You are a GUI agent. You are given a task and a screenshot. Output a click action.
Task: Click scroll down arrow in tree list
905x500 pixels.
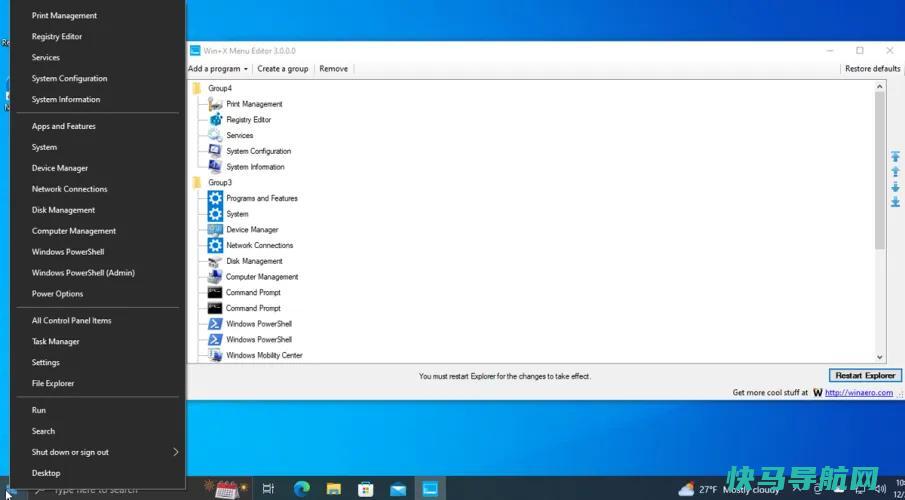tap(880, 357)
